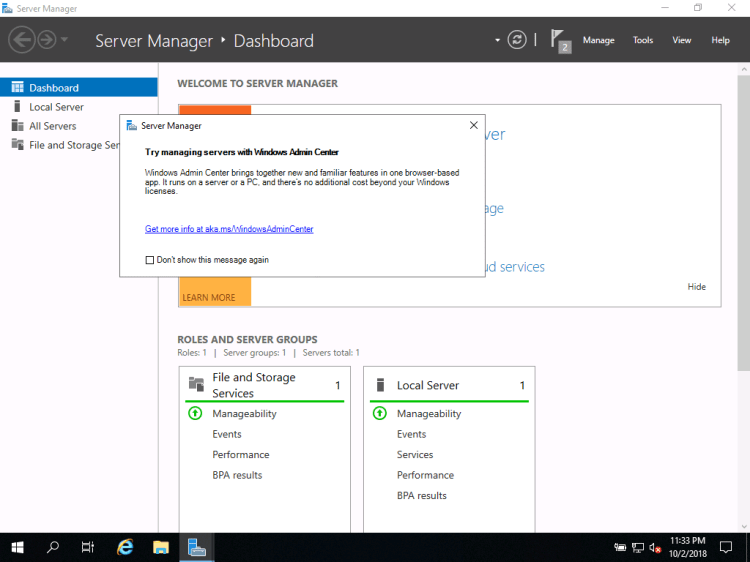Close the Windows Admin Center dialog

point(473,126)
